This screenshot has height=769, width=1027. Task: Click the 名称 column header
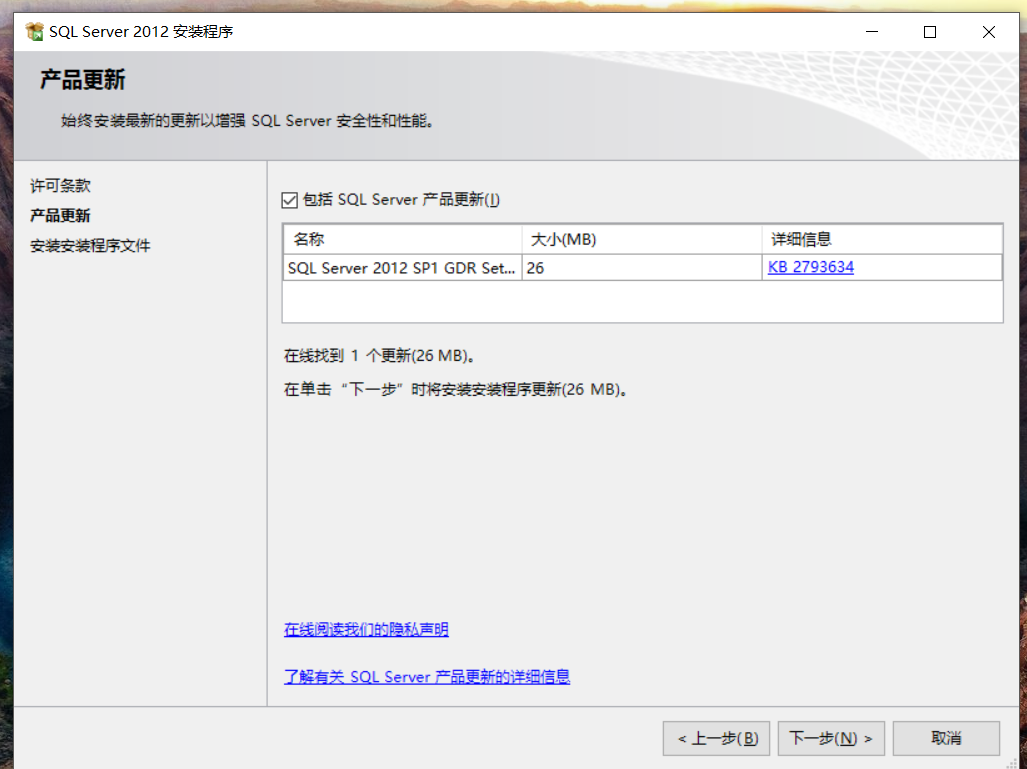click(x=402, y=239)
